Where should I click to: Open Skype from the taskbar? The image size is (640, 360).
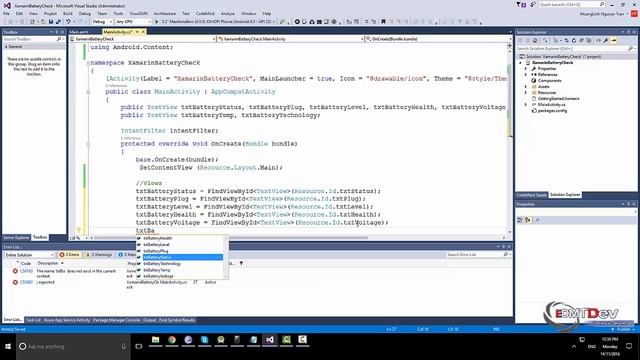pyautogui.click(x=204, y=340)
